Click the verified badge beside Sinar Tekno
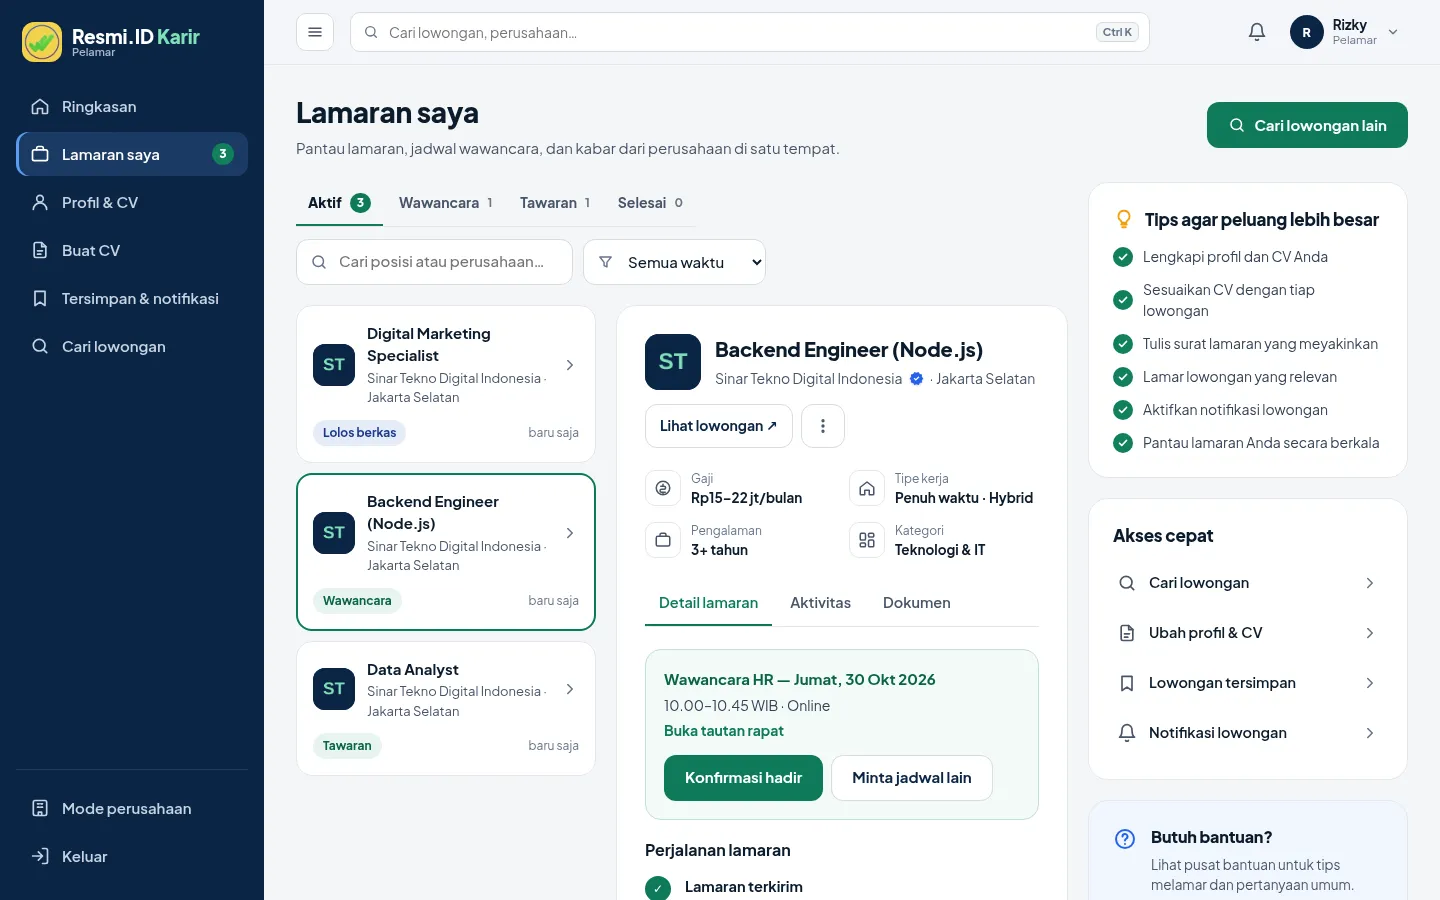 (916, 379)
